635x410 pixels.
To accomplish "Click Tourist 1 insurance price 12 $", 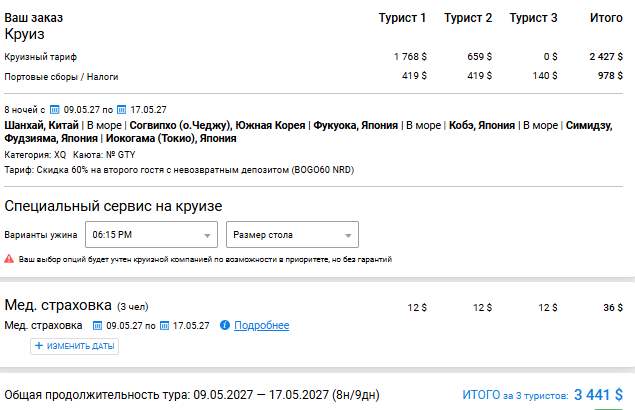I will pos(417,308).
